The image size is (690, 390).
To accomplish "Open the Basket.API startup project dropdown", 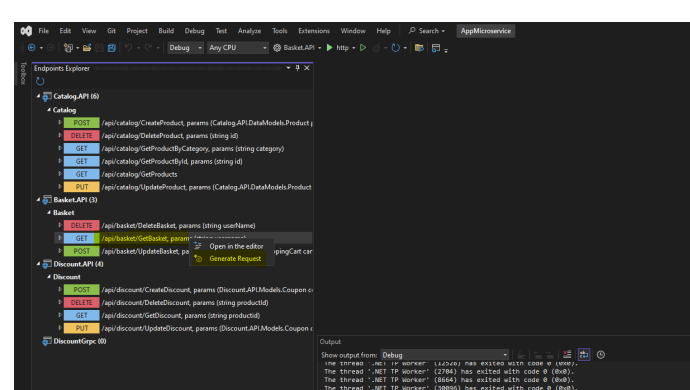I will click(x=319, y=48).
